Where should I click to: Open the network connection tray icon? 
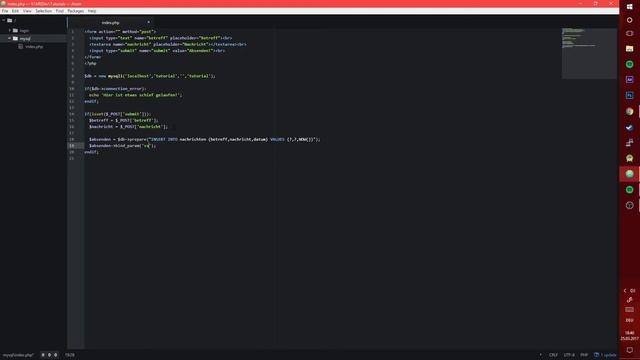(x=629, y=300)
